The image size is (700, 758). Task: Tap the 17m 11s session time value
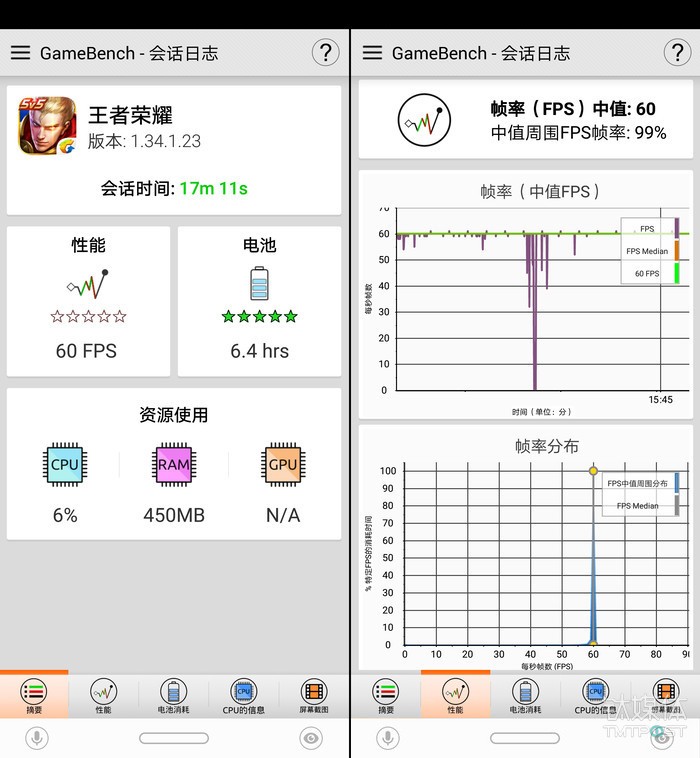click(x=213, y=188)
